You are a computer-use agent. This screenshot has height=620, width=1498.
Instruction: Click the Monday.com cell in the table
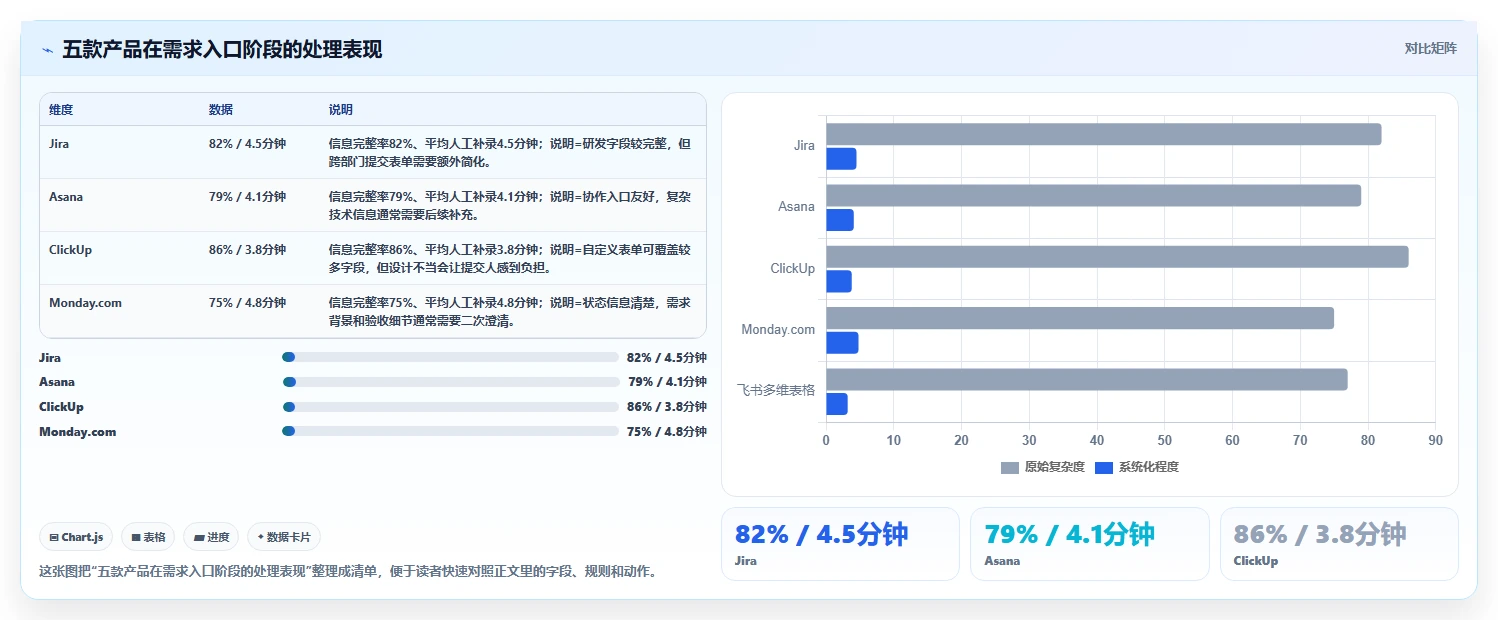[85, 303]
